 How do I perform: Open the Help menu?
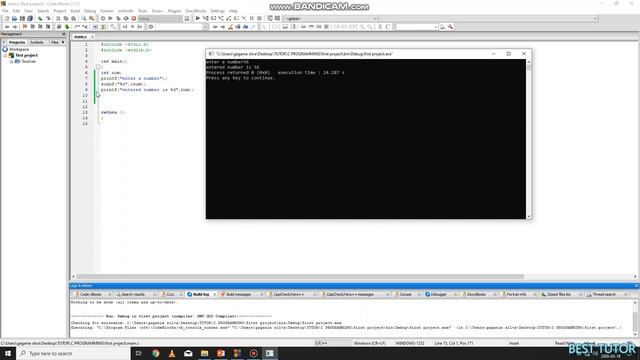[233, 11]
